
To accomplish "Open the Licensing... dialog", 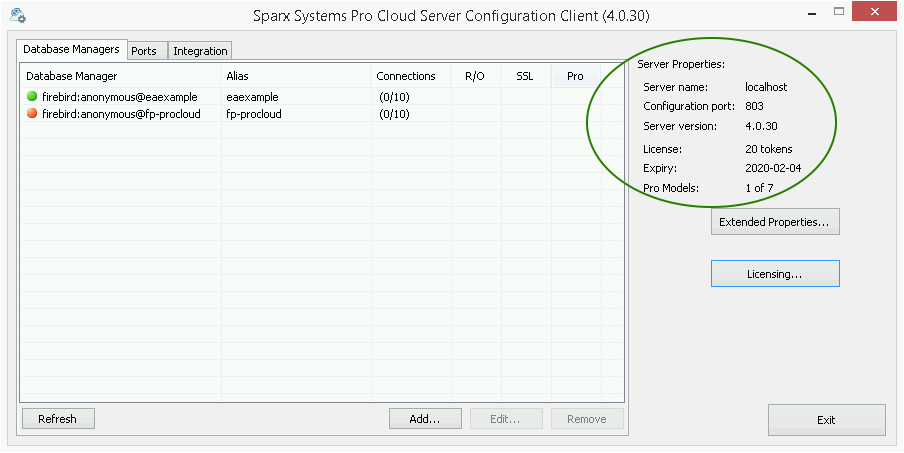I will point(774,273).
